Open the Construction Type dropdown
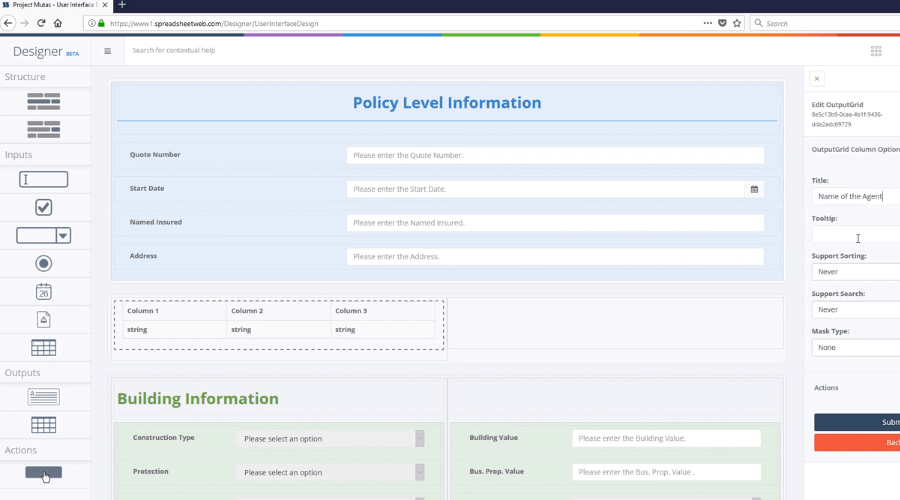Viewport: 900px width, 500px height. (x=331, y=439)
